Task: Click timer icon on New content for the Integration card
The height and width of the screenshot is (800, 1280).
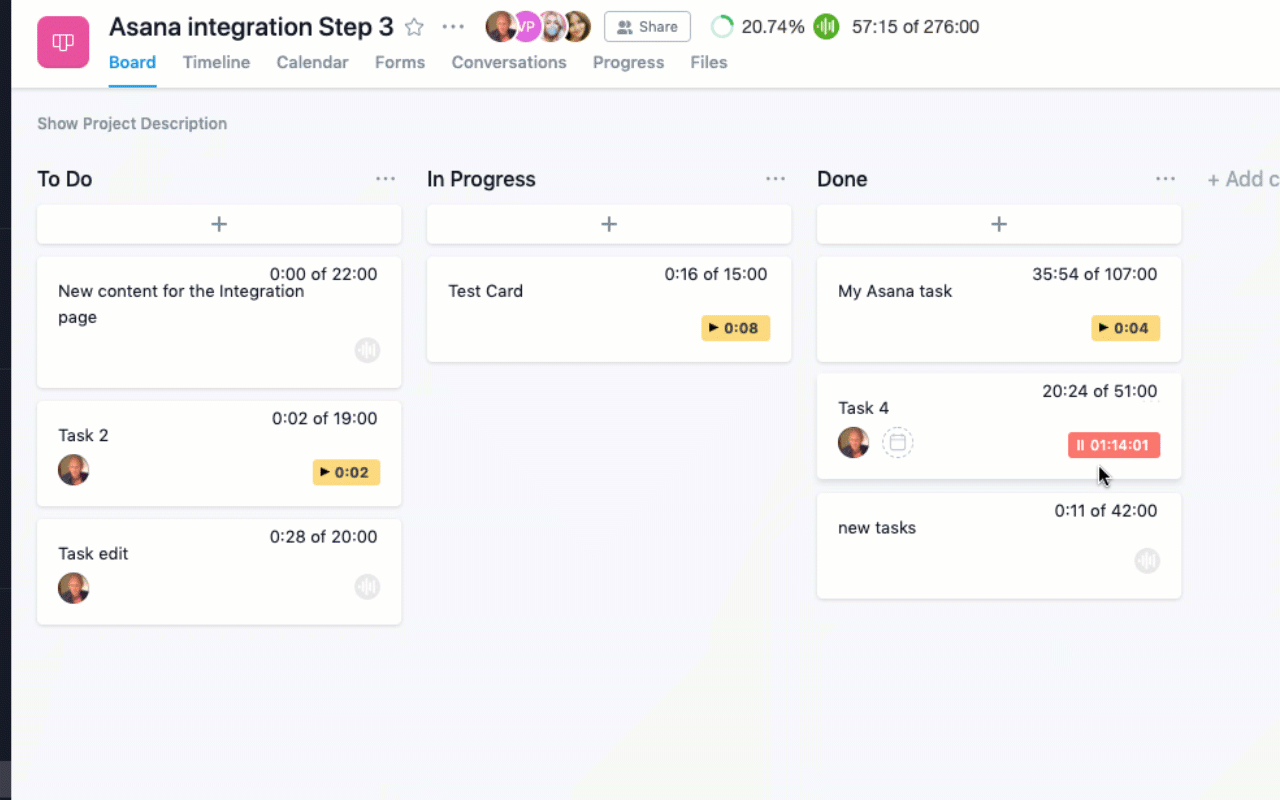Action: 367,350
